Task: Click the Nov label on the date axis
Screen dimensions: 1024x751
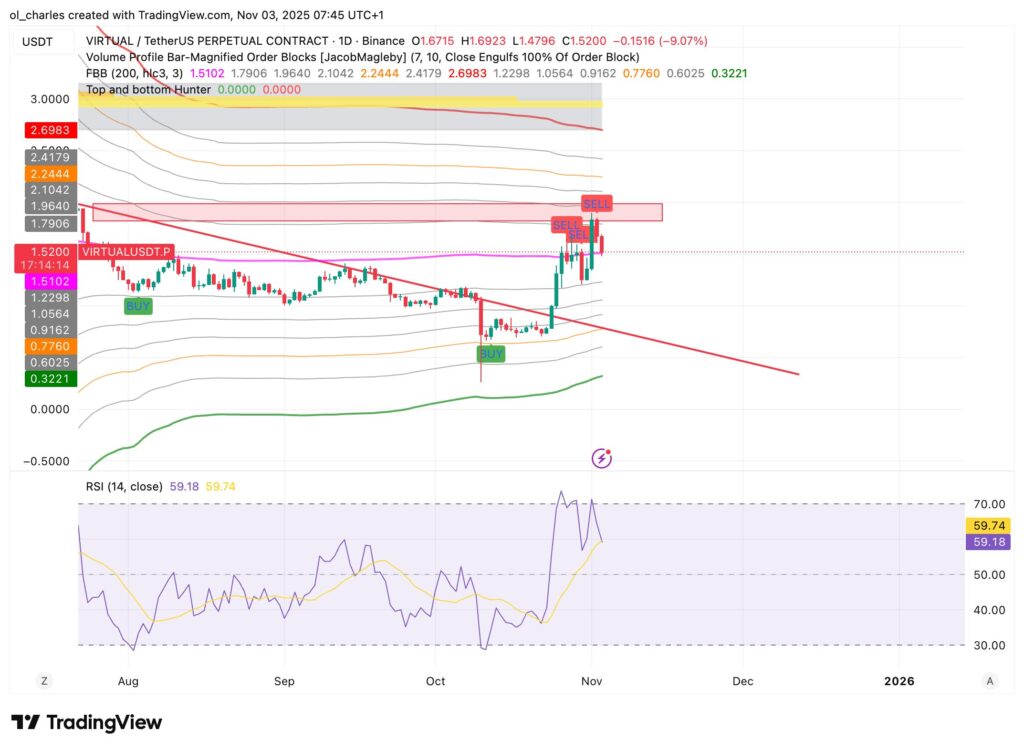Action: tap(591, 680)
